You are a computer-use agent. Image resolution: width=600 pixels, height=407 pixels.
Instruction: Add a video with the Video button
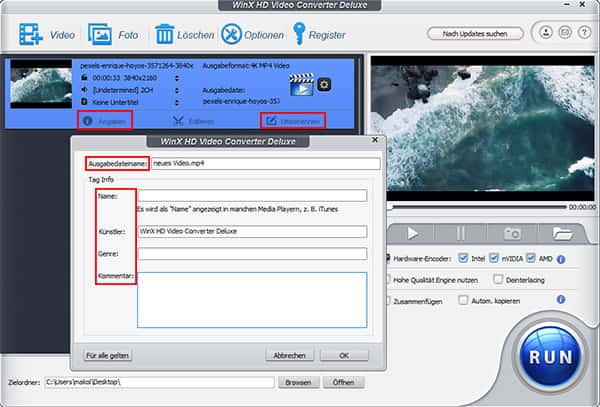47,34
